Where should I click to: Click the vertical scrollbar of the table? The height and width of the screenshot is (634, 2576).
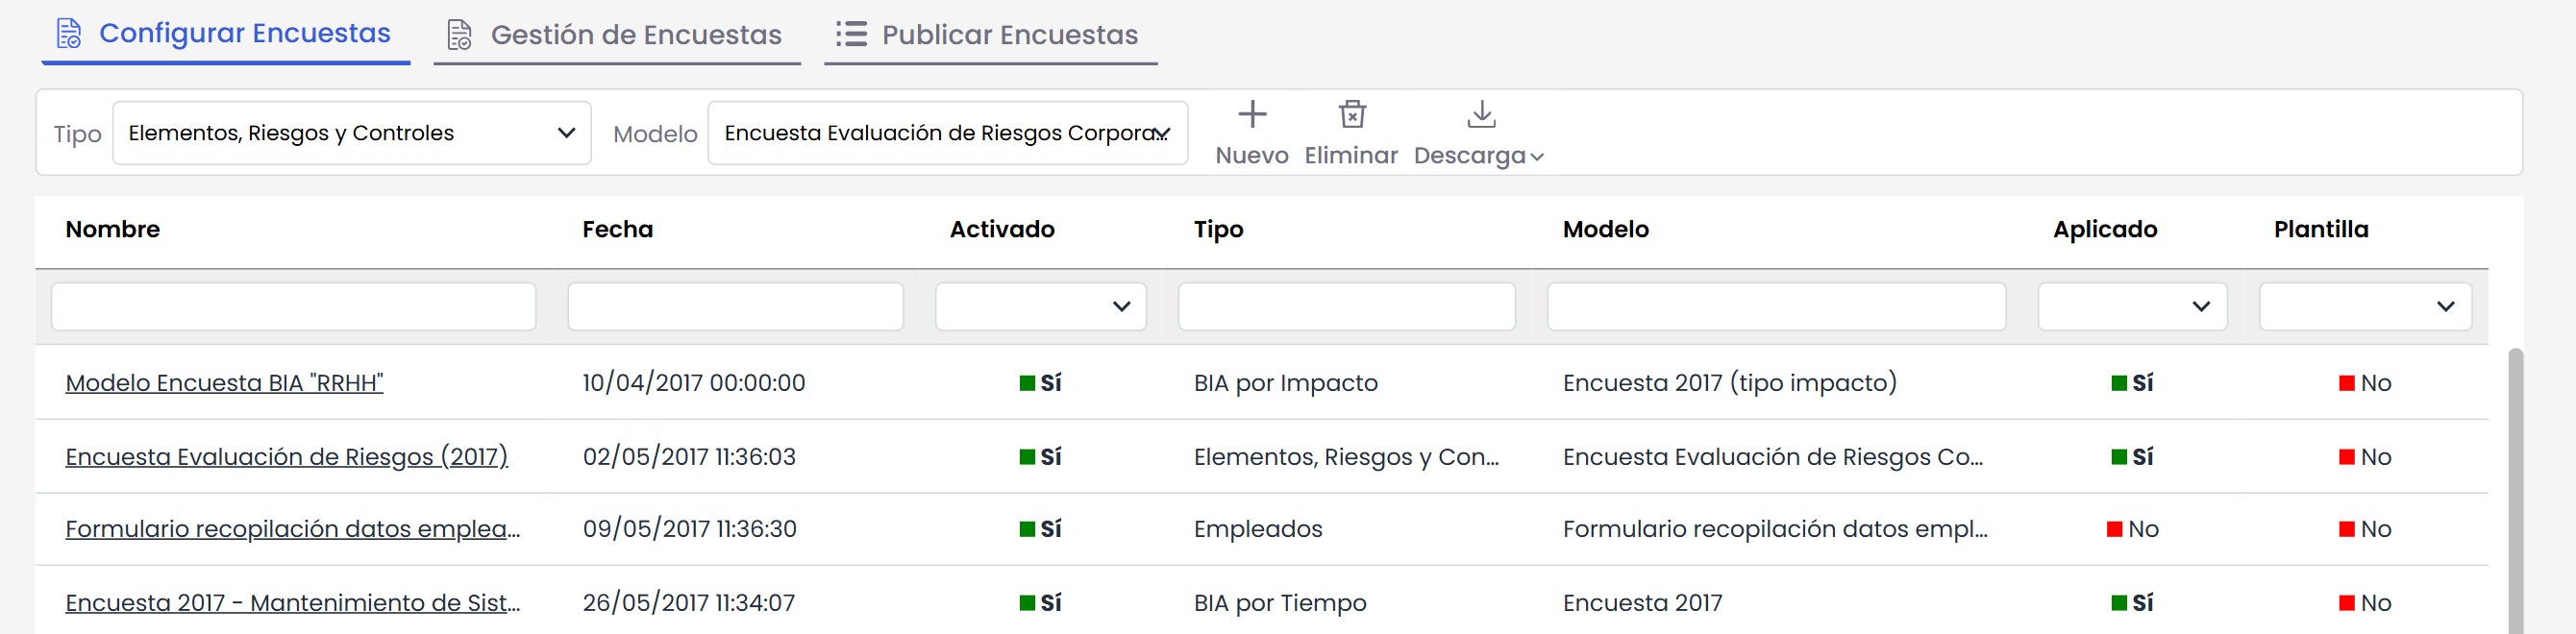[x=2516, y=490]
